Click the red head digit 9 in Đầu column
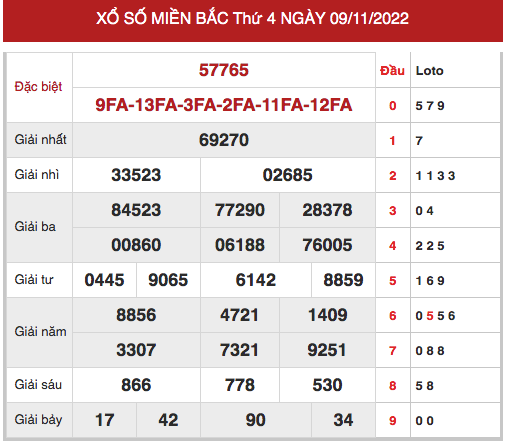This screenshot has width=506, height=444. point(393,421)
